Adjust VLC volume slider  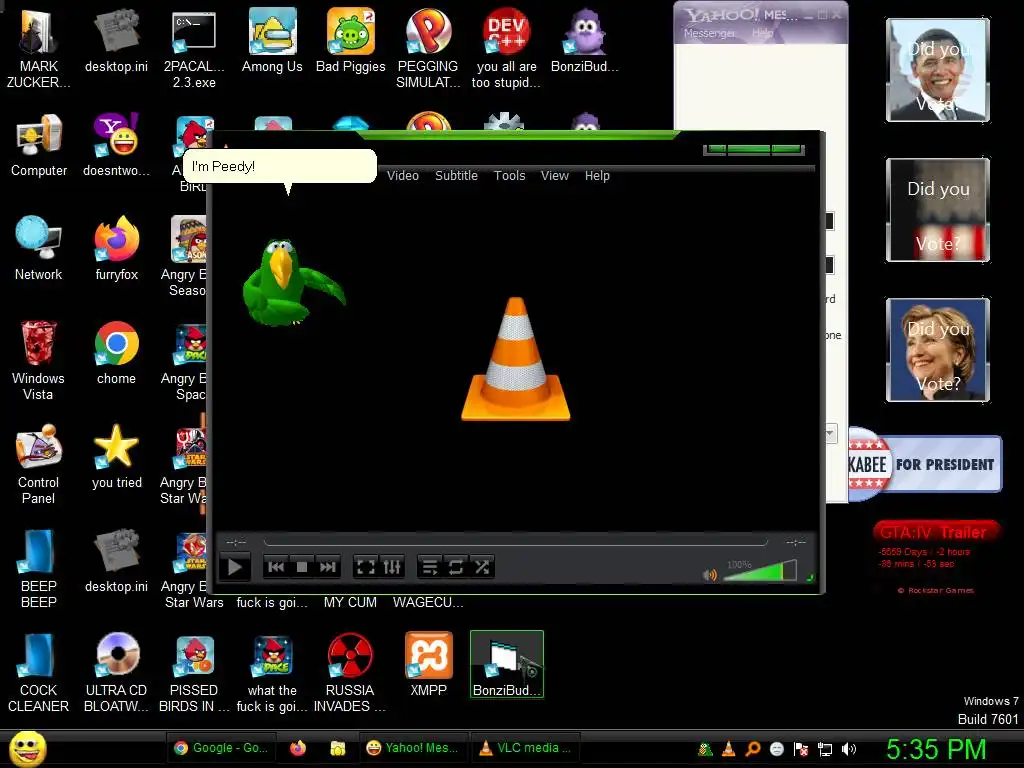760,571
